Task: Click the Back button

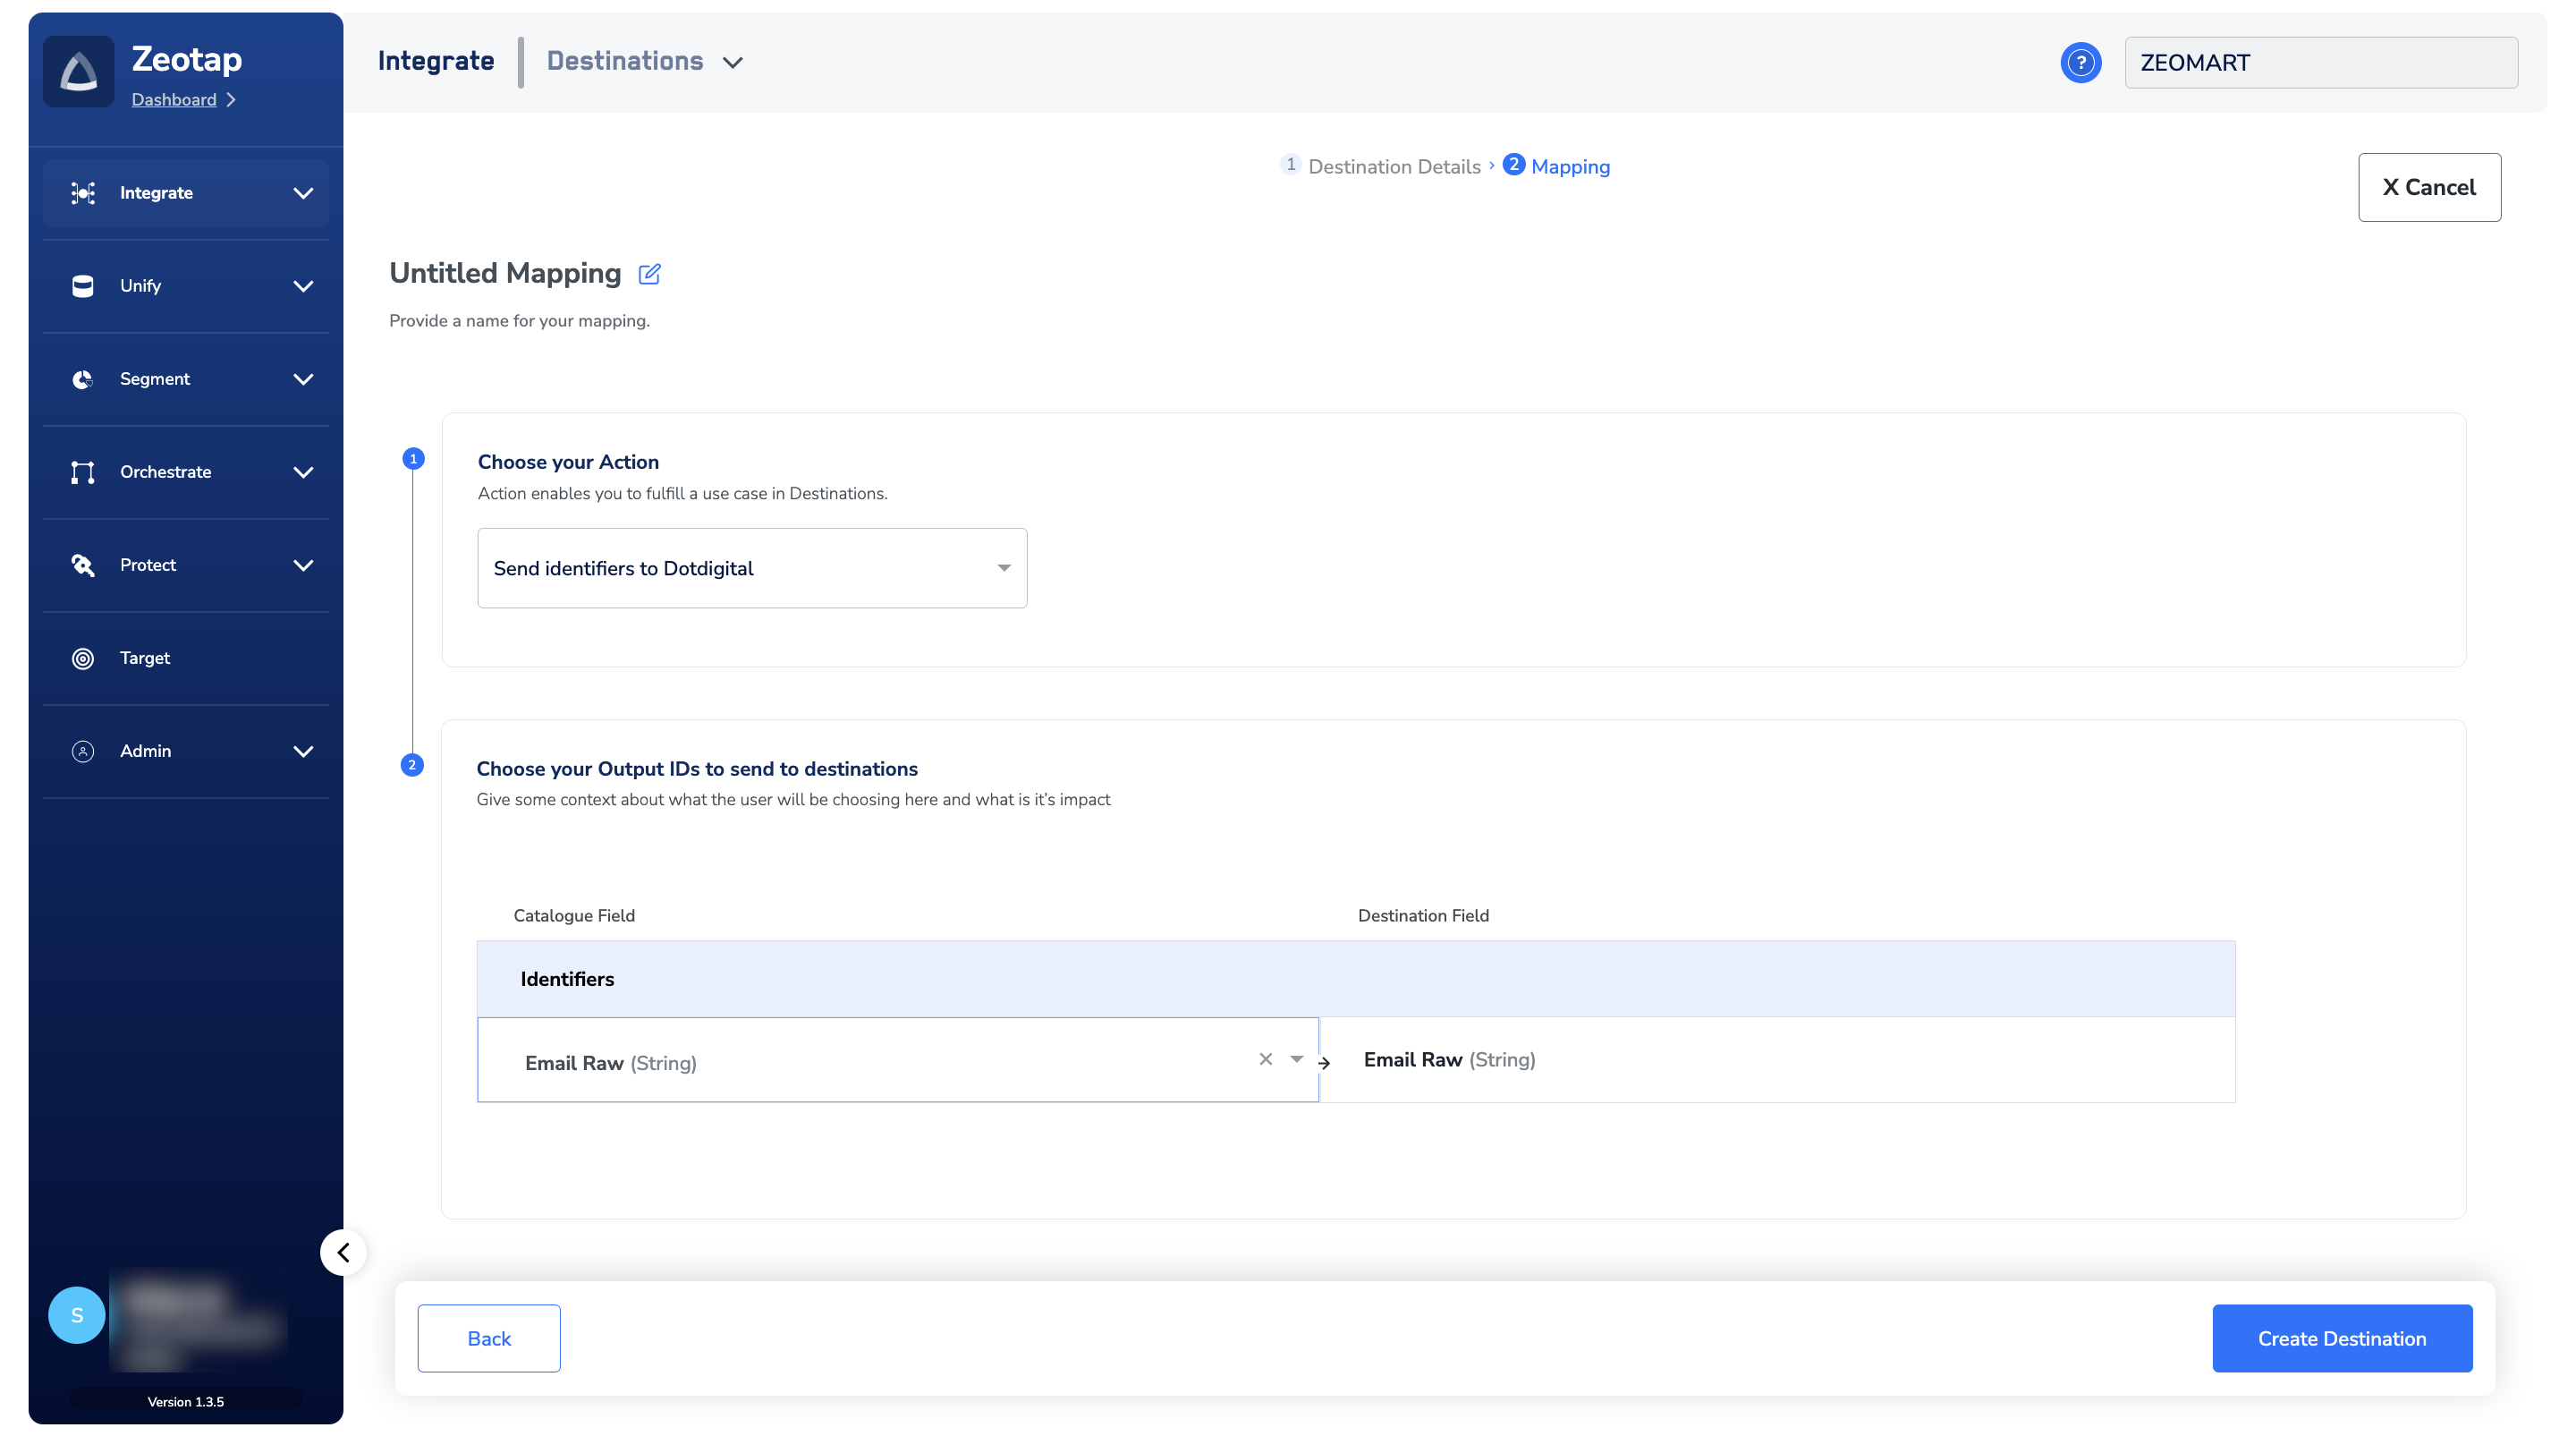Action: [489, 1338]
